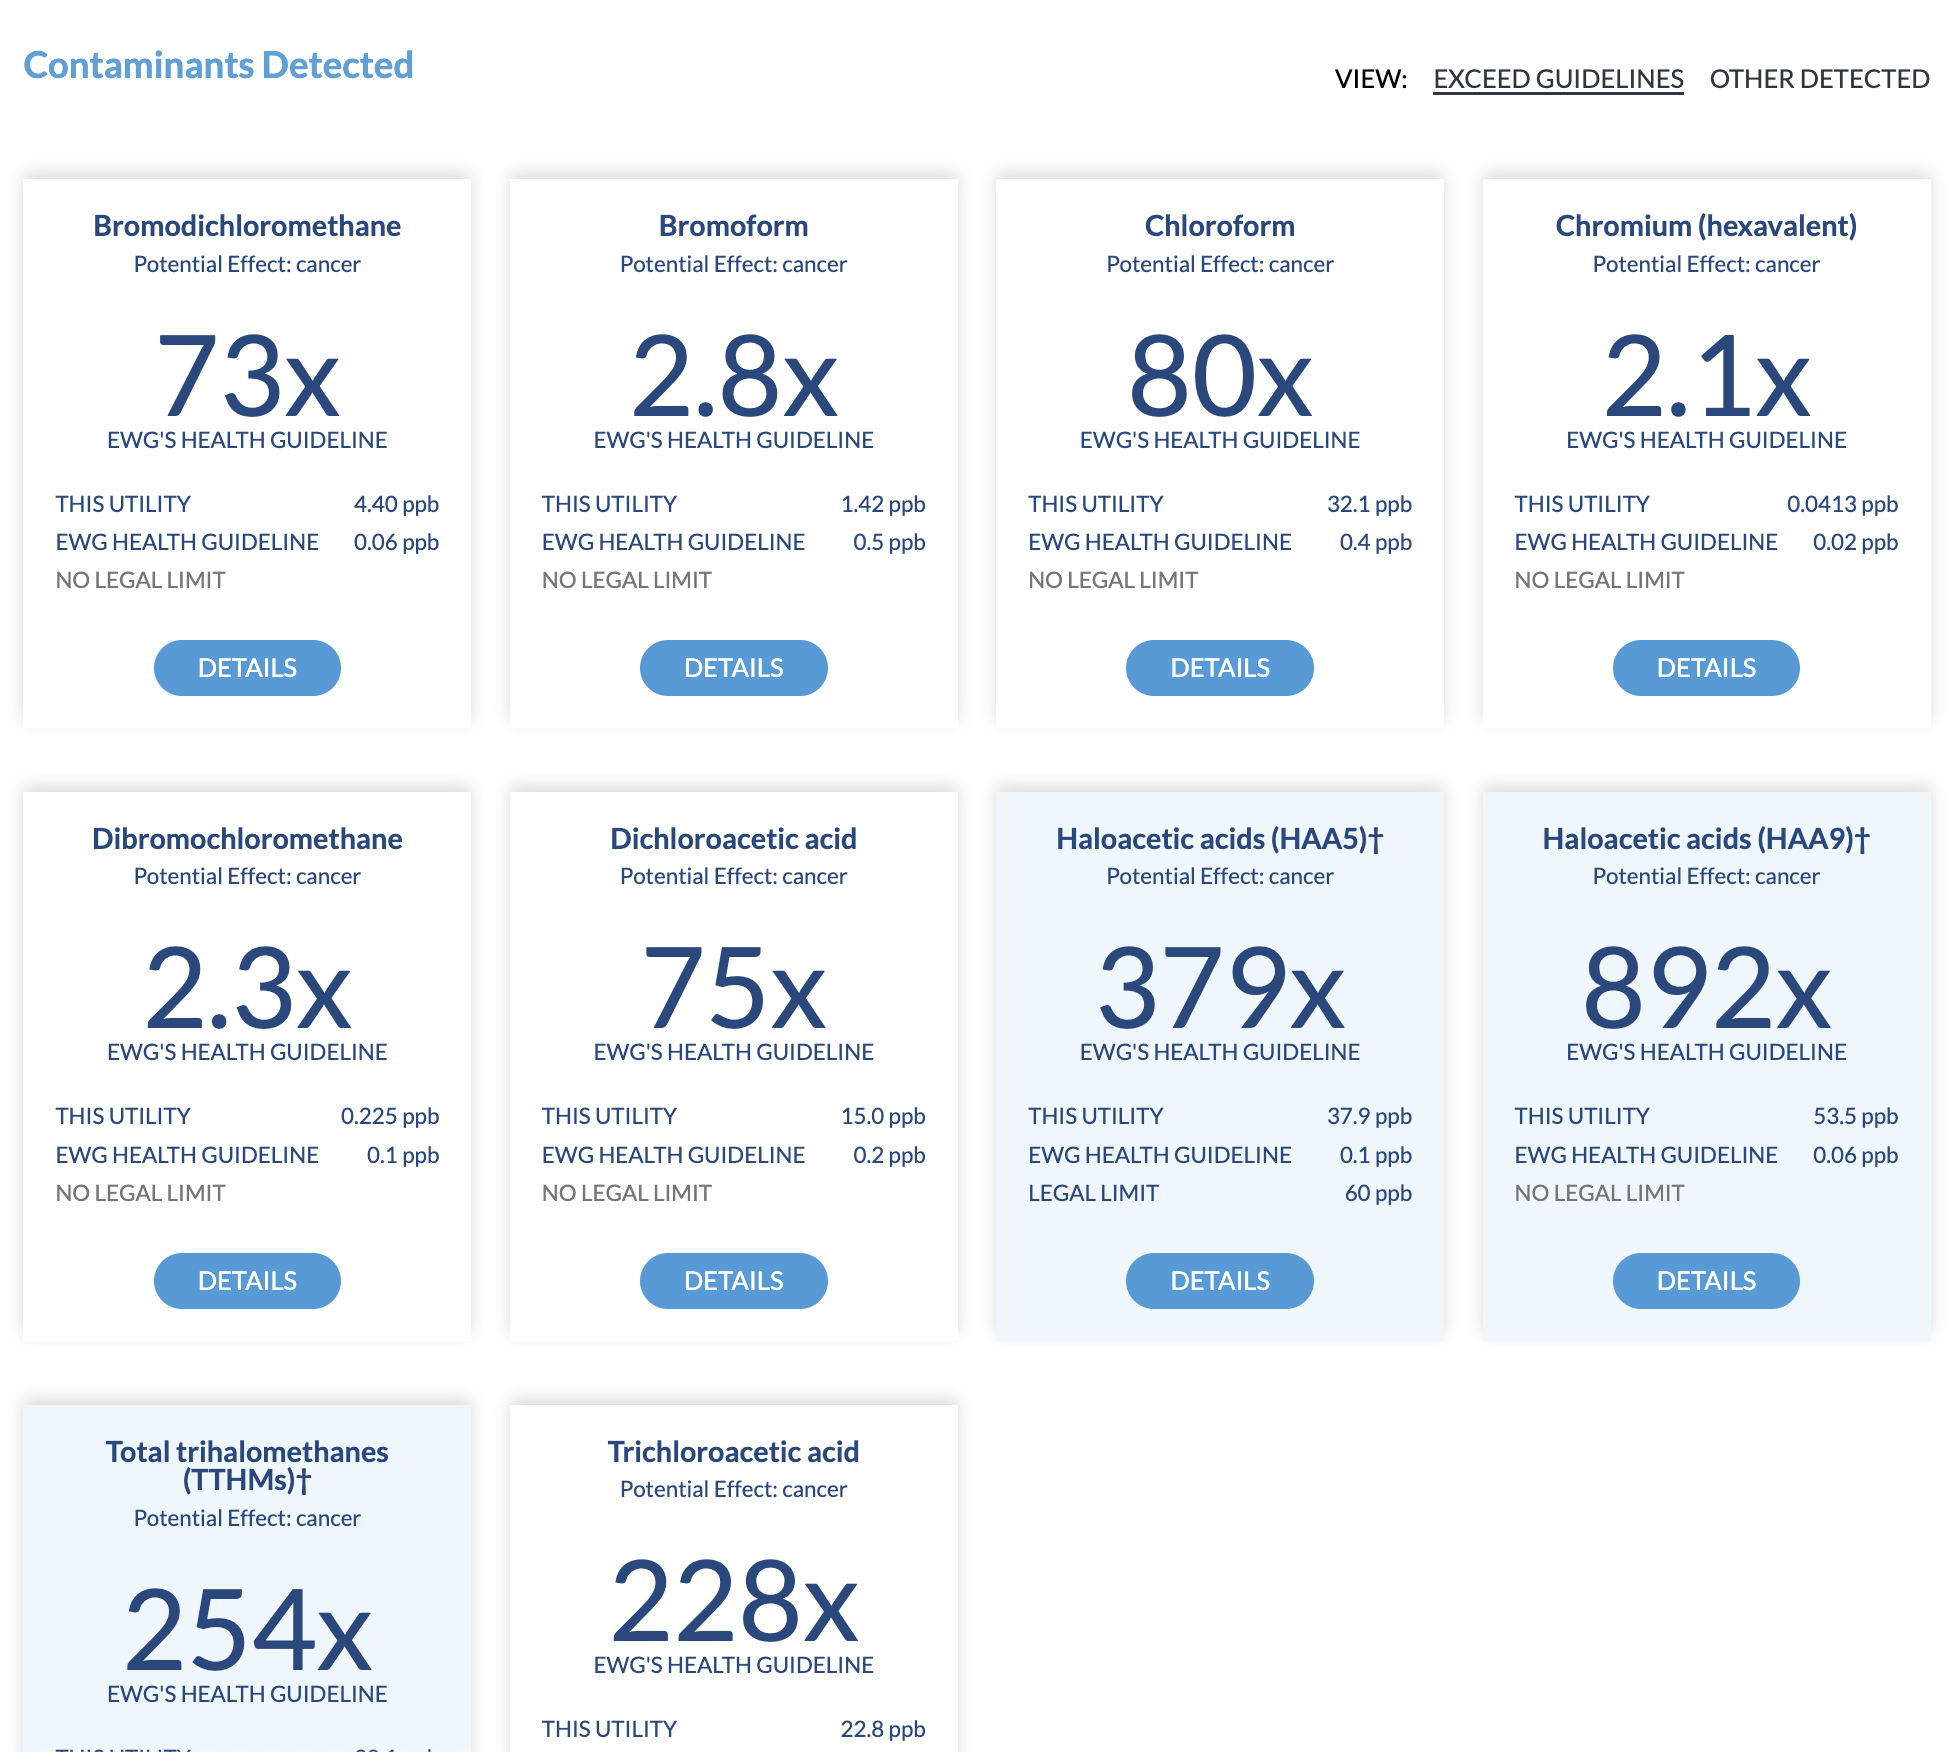Click the 228x figure on Trichloroacetic card
Screen dimensions: 1954x1752
[x=733, y=1602]
